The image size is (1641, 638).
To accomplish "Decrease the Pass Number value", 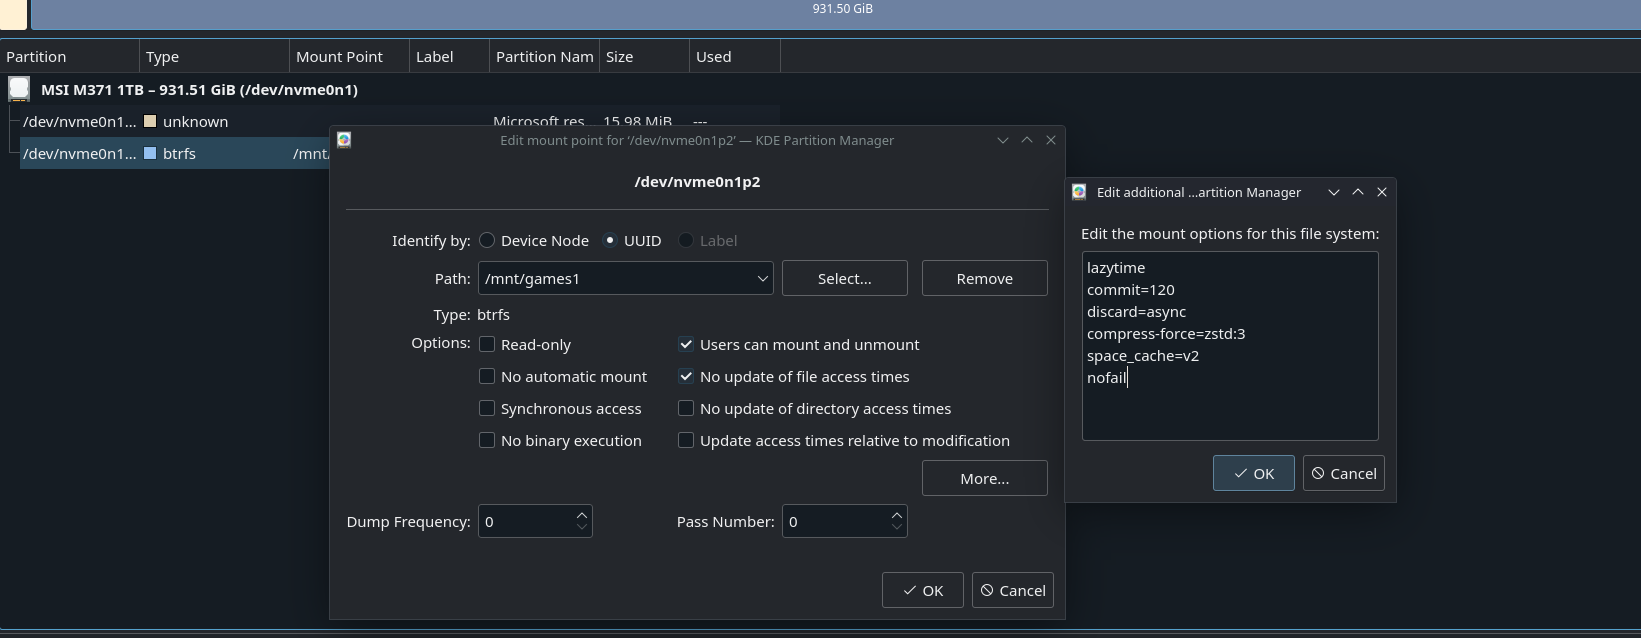I will tap(896, 528).
